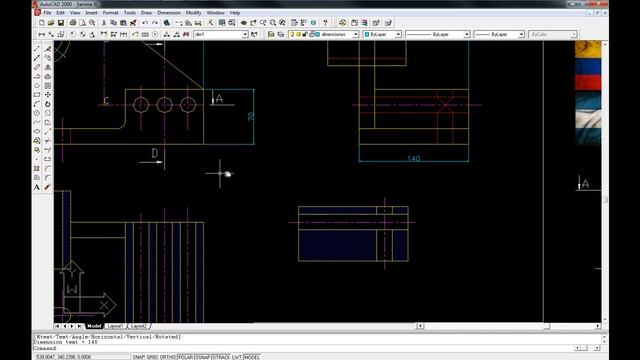Open the dimension style dropdown

click(x=245, y=35)
